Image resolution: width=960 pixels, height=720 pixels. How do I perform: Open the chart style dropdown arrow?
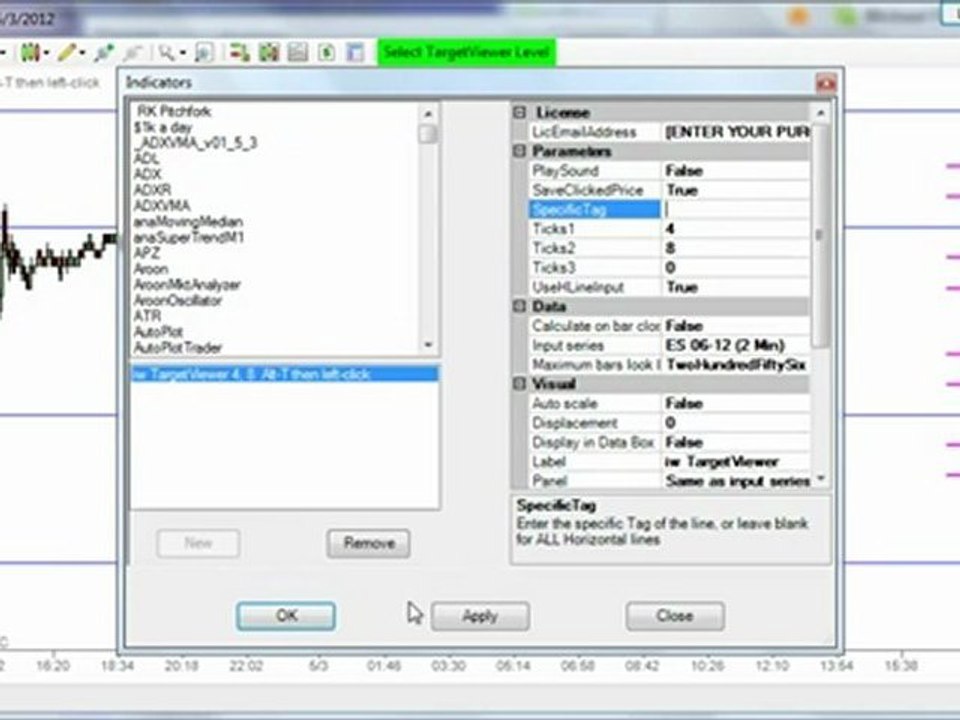[47, 54]
